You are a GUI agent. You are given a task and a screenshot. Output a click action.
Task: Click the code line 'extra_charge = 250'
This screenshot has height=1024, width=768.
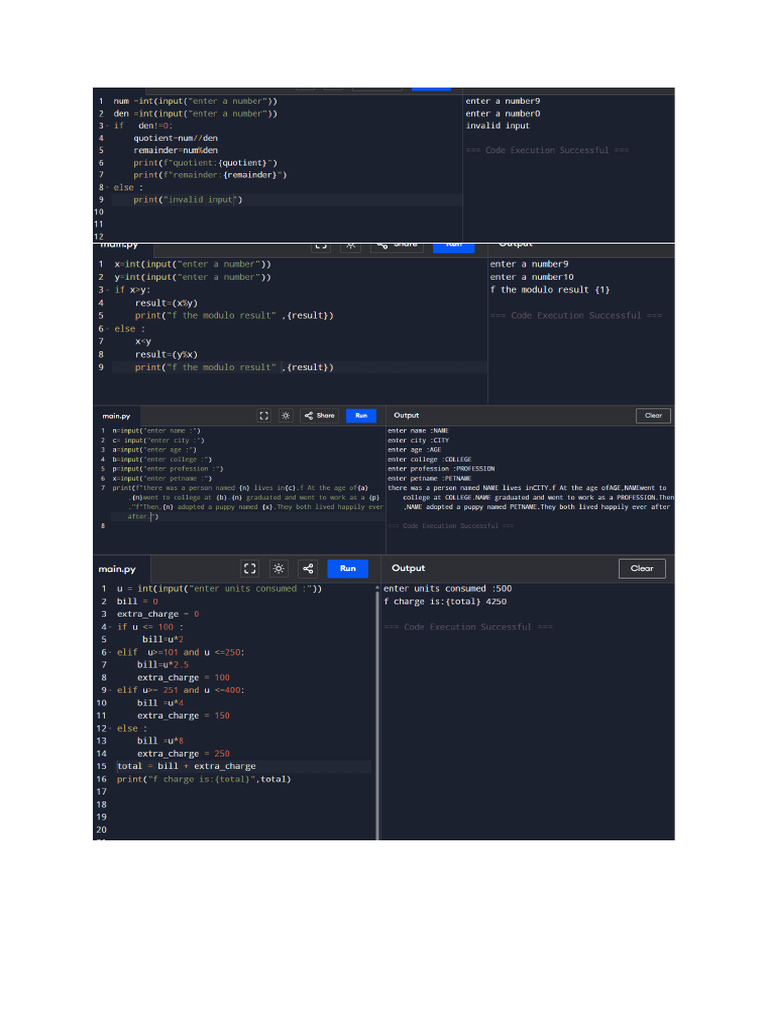click(184, 754)
